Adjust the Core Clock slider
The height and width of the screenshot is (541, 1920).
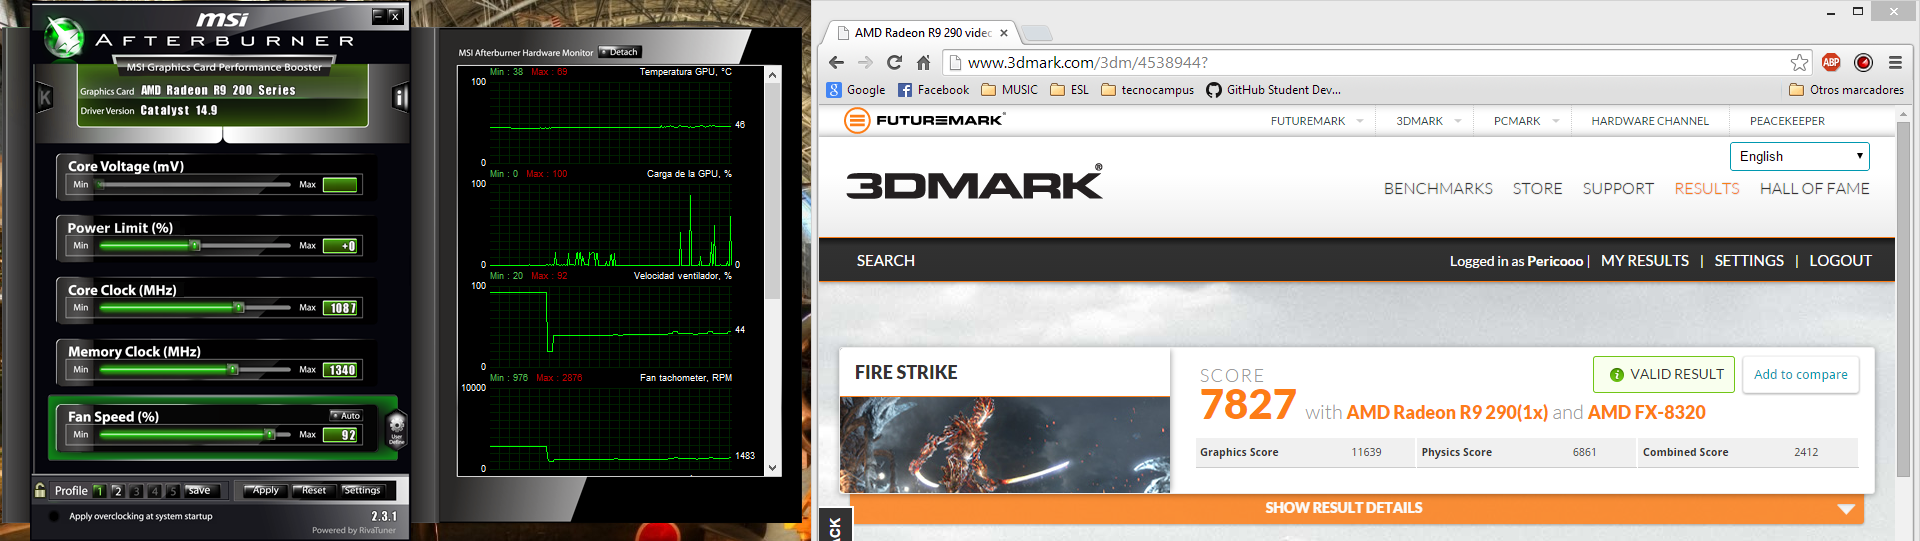(239, 307)
